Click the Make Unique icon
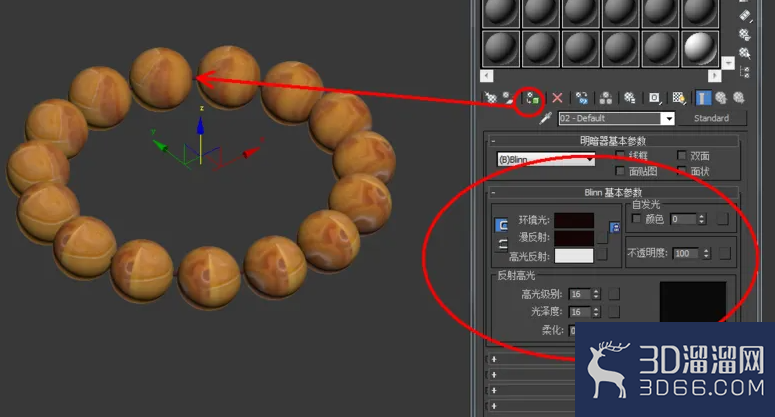This screenshot has width=775, height=417. [605, 98]
